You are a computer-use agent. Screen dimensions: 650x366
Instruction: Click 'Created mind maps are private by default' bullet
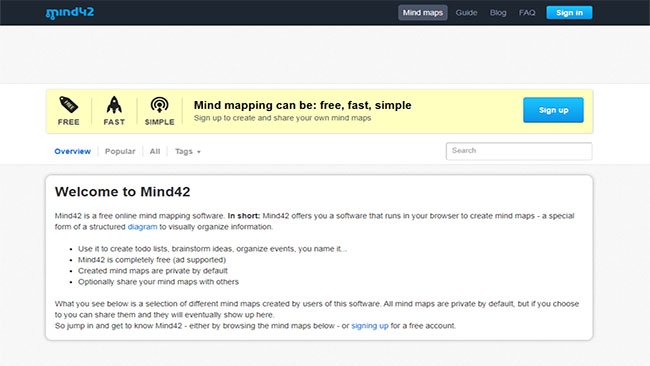(153, 271)
